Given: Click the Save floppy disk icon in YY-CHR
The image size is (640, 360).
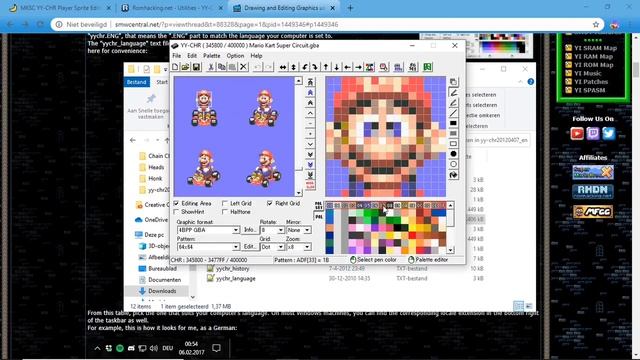Looking at the screenshot, I should coord(196,67).
